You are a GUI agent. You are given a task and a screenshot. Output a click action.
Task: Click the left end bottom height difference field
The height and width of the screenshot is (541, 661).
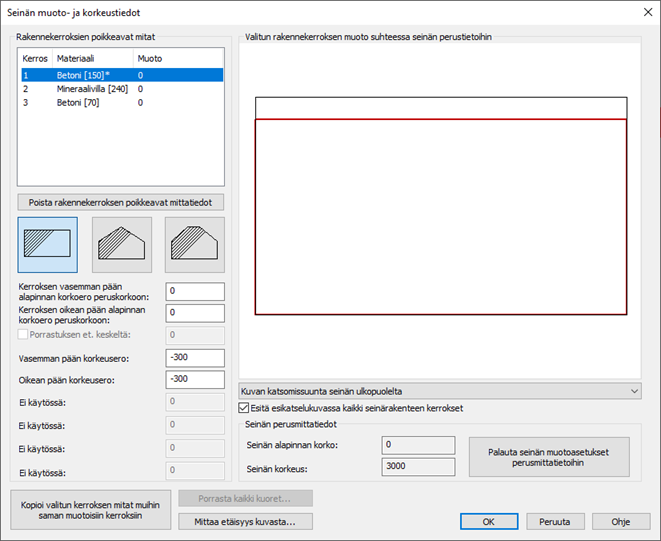coord(194,291)
